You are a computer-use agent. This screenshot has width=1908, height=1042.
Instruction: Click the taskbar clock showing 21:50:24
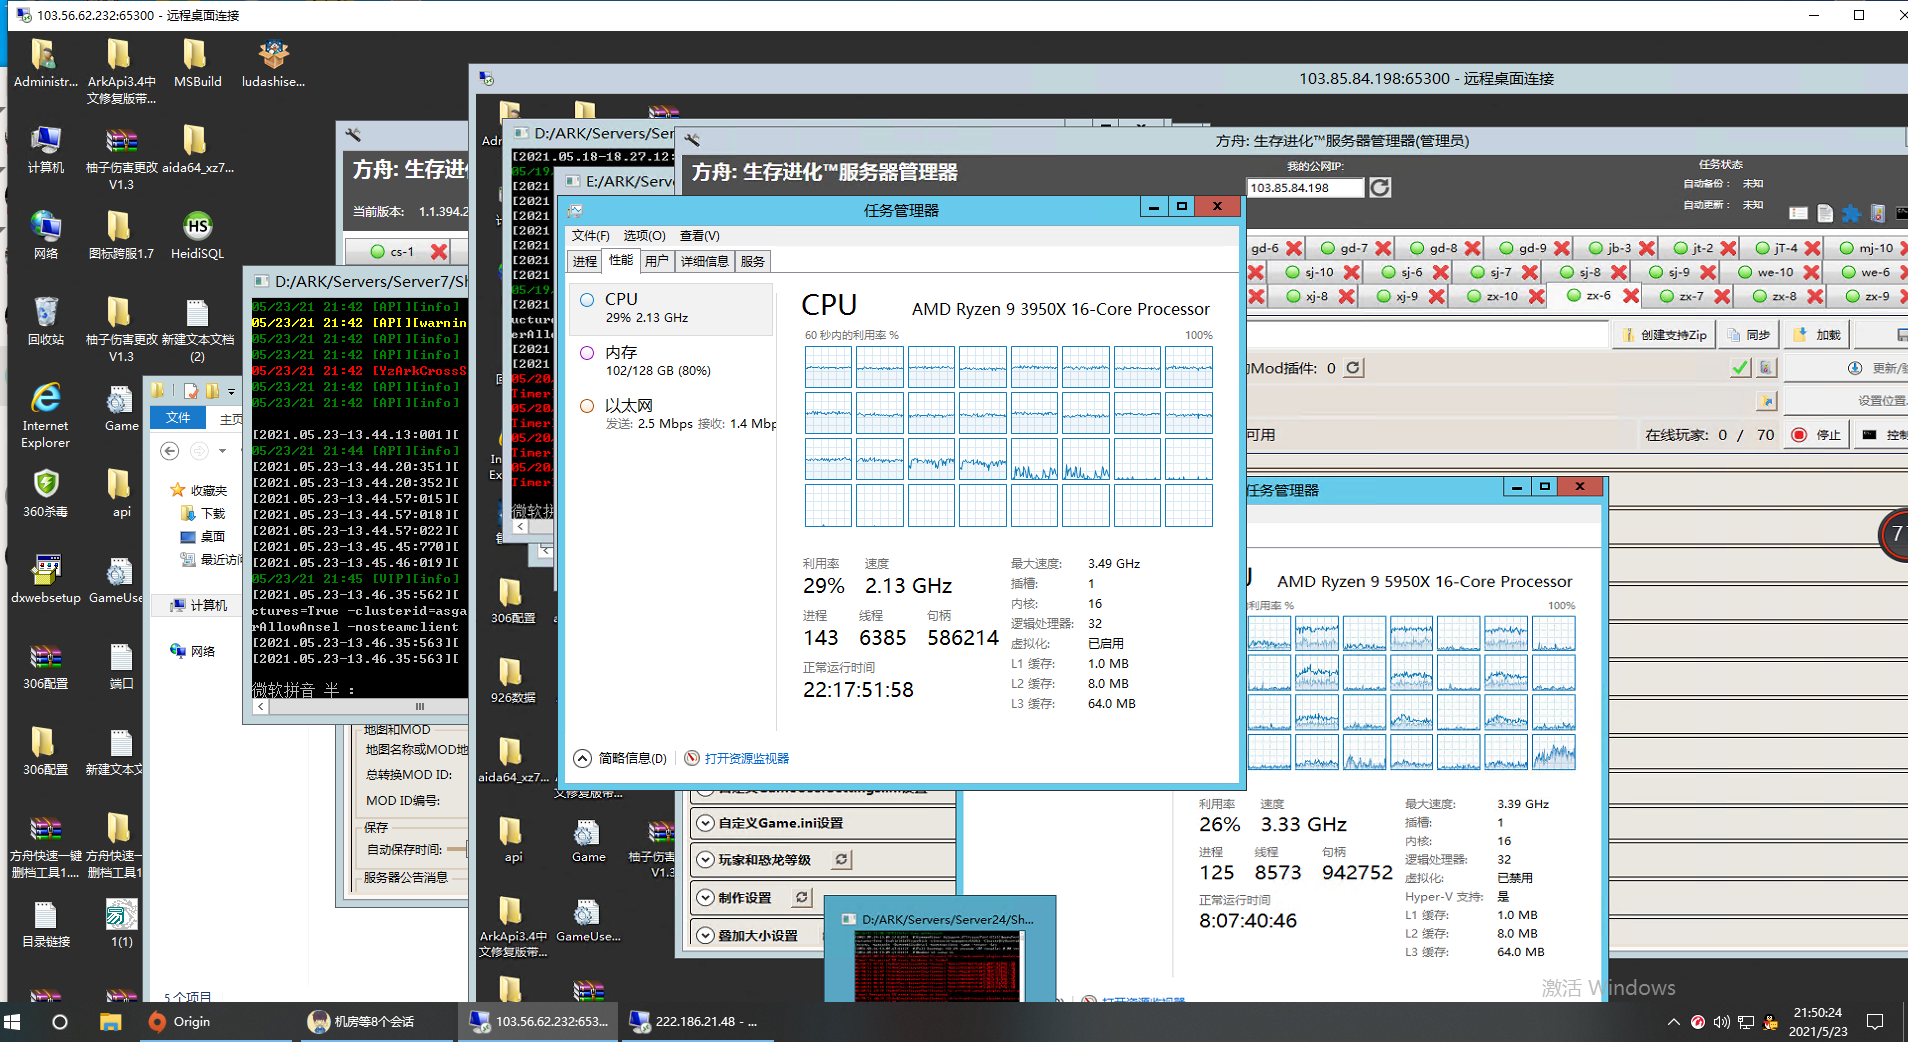[x=1818, y=1022]
